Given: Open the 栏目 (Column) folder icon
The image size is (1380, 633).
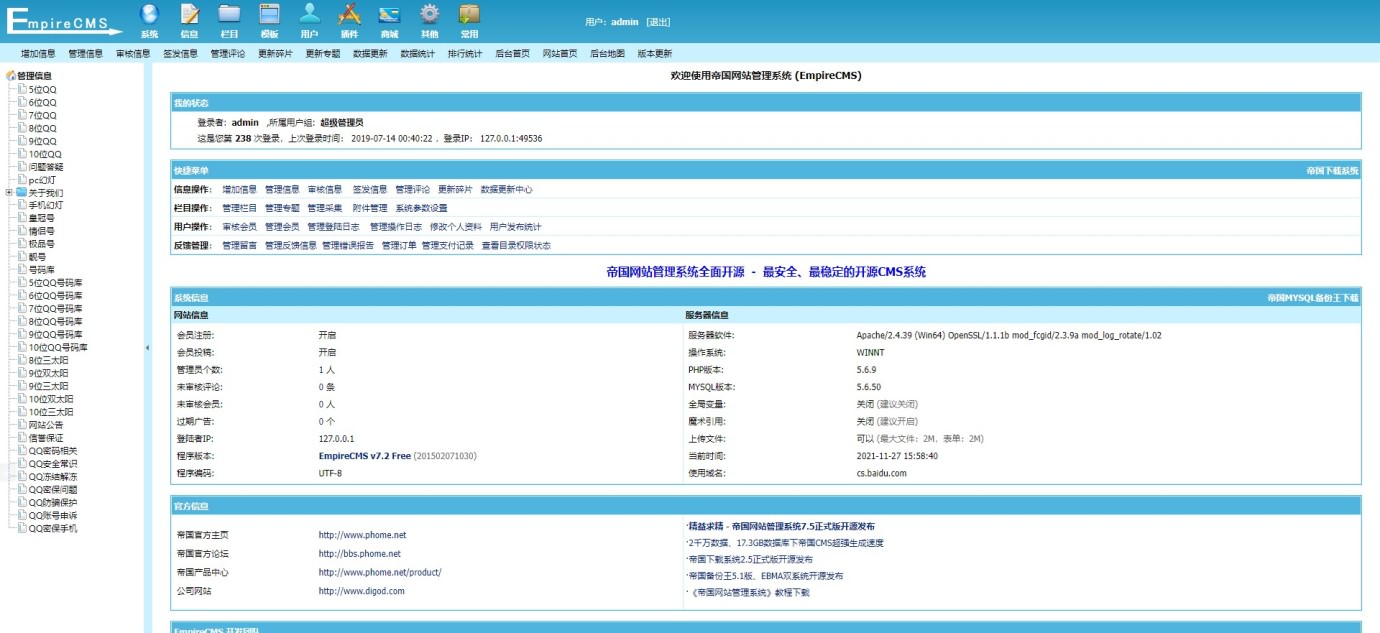Looking at the screenshot, I should (229, 14).
